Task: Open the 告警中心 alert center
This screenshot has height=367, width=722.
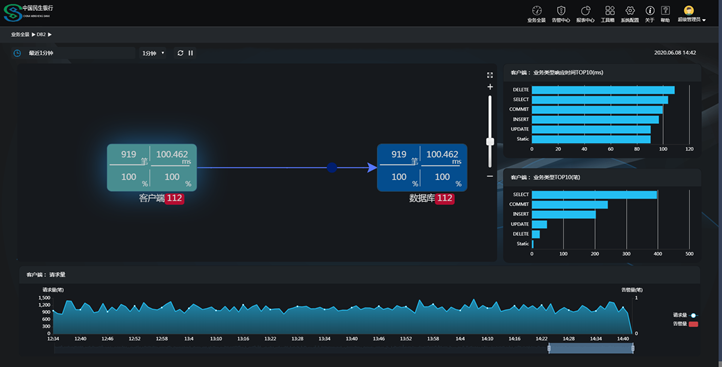Action: coord(561,14)
